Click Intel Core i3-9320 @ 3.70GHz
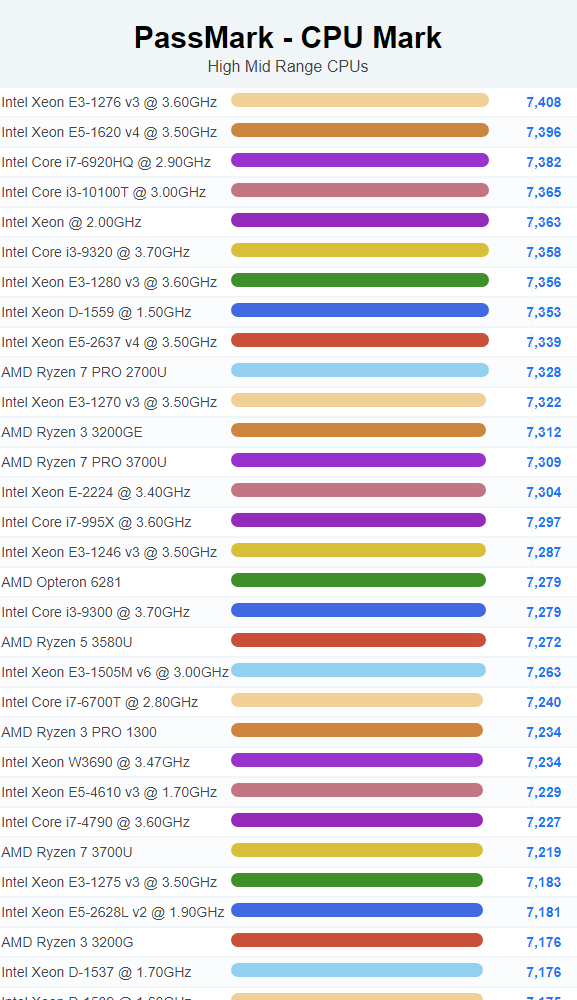 pyautogui.click(x=96, y=252)
